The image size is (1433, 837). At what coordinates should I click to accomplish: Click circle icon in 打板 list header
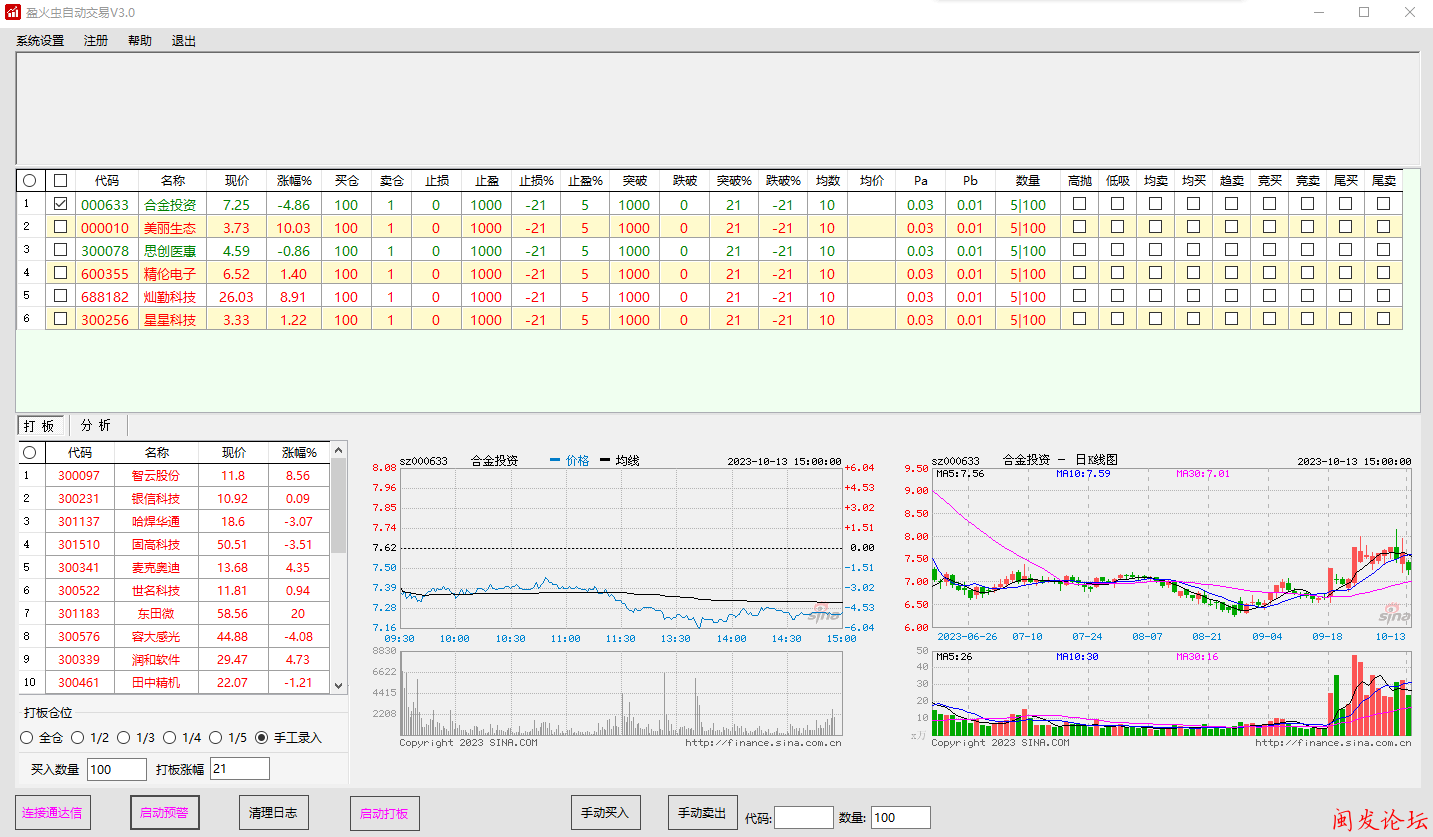point(29,453)
